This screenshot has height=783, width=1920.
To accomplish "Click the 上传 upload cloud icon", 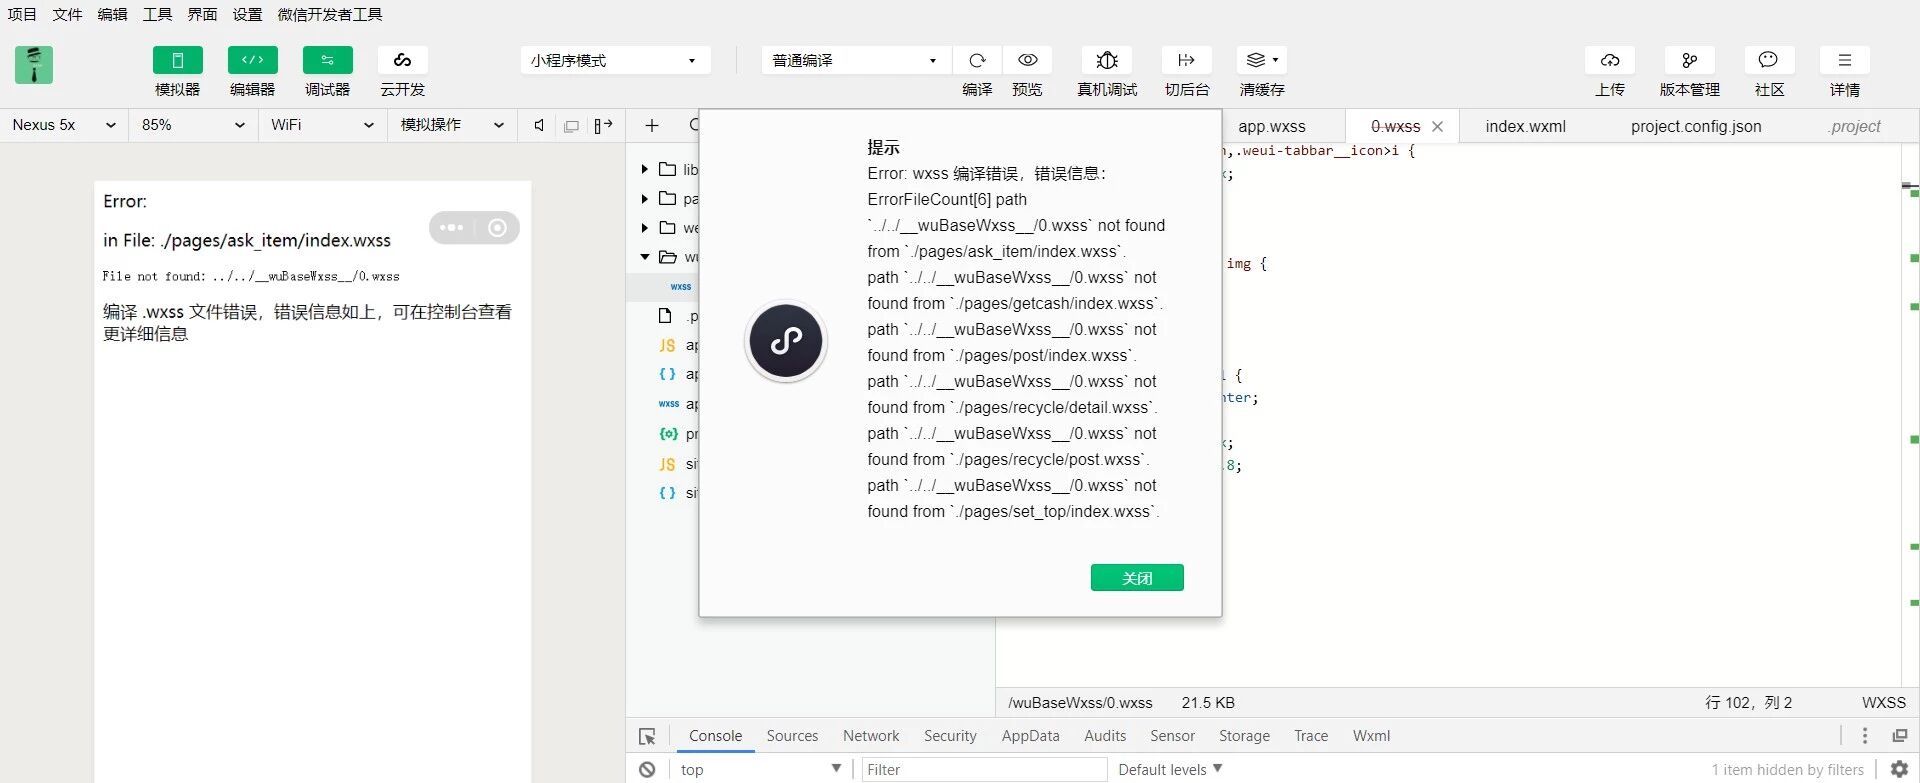I will [1610, 61].
